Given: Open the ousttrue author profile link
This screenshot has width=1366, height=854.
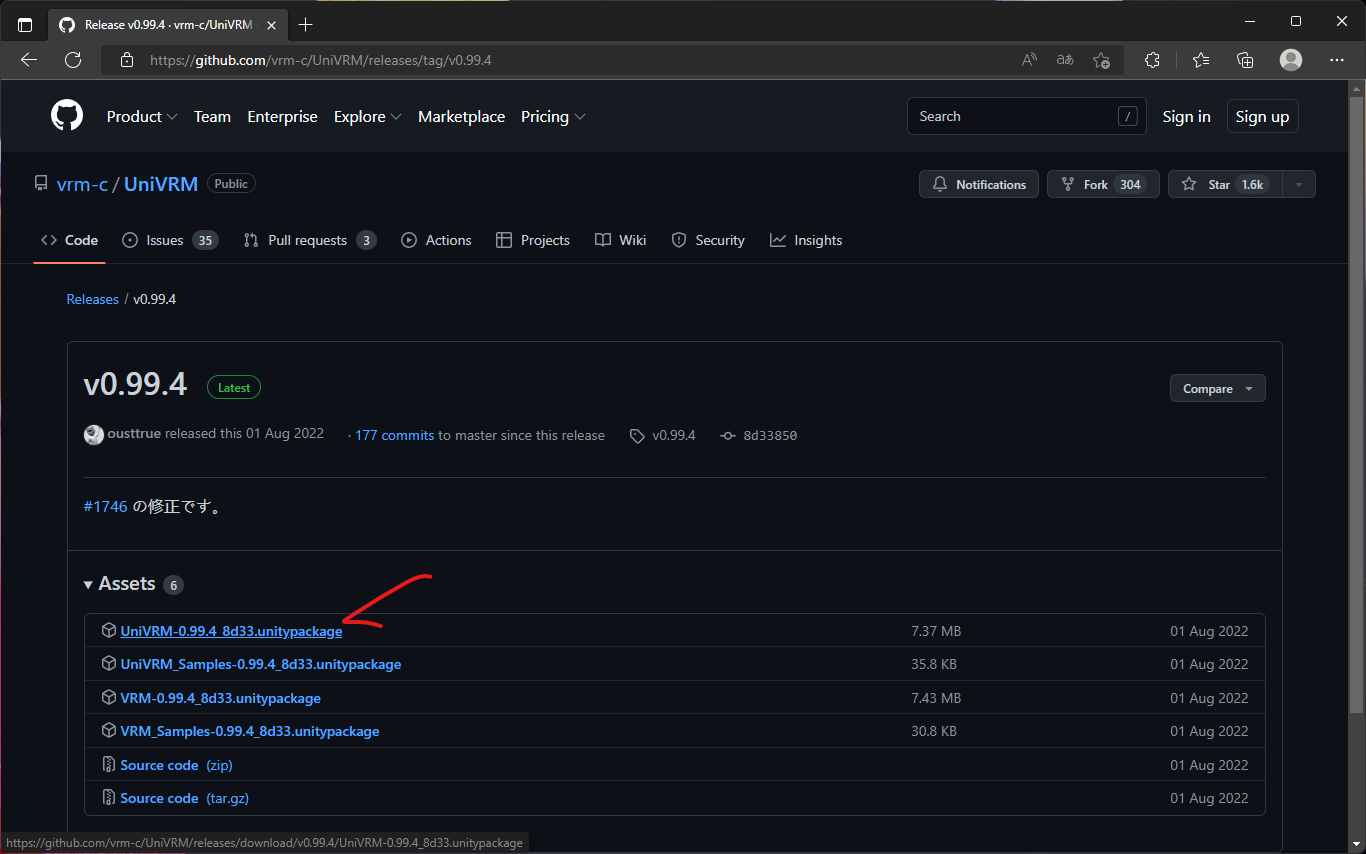Looking at the screenshot, I should click(135, 434).
